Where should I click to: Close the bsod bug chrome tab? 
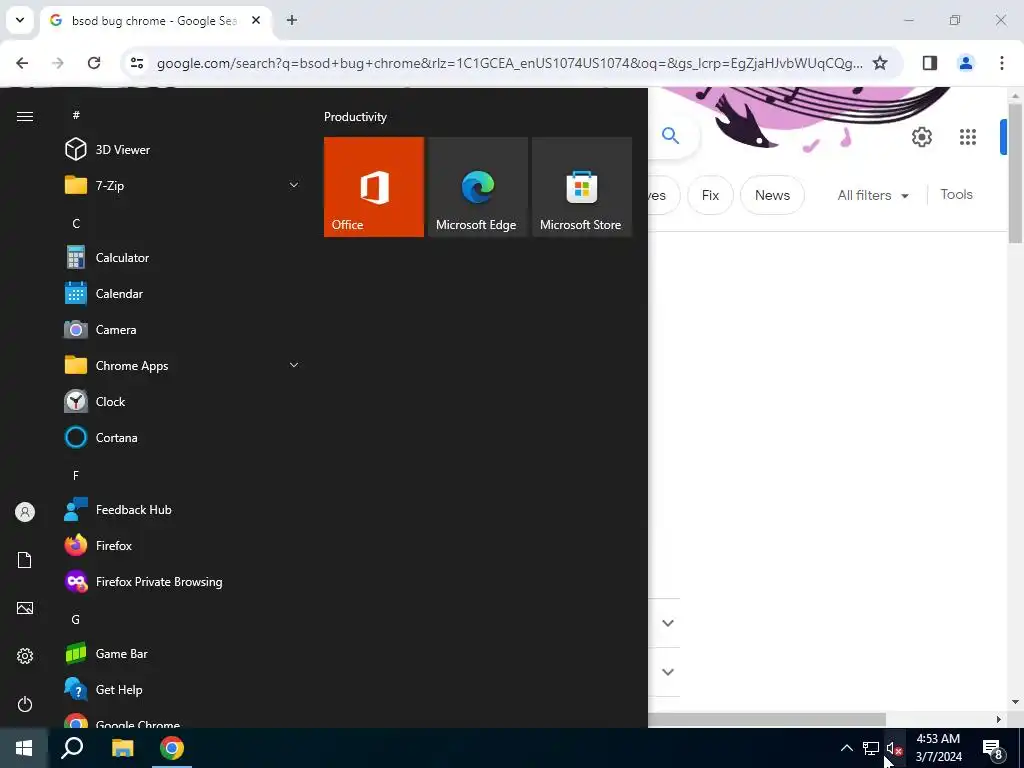256,20
